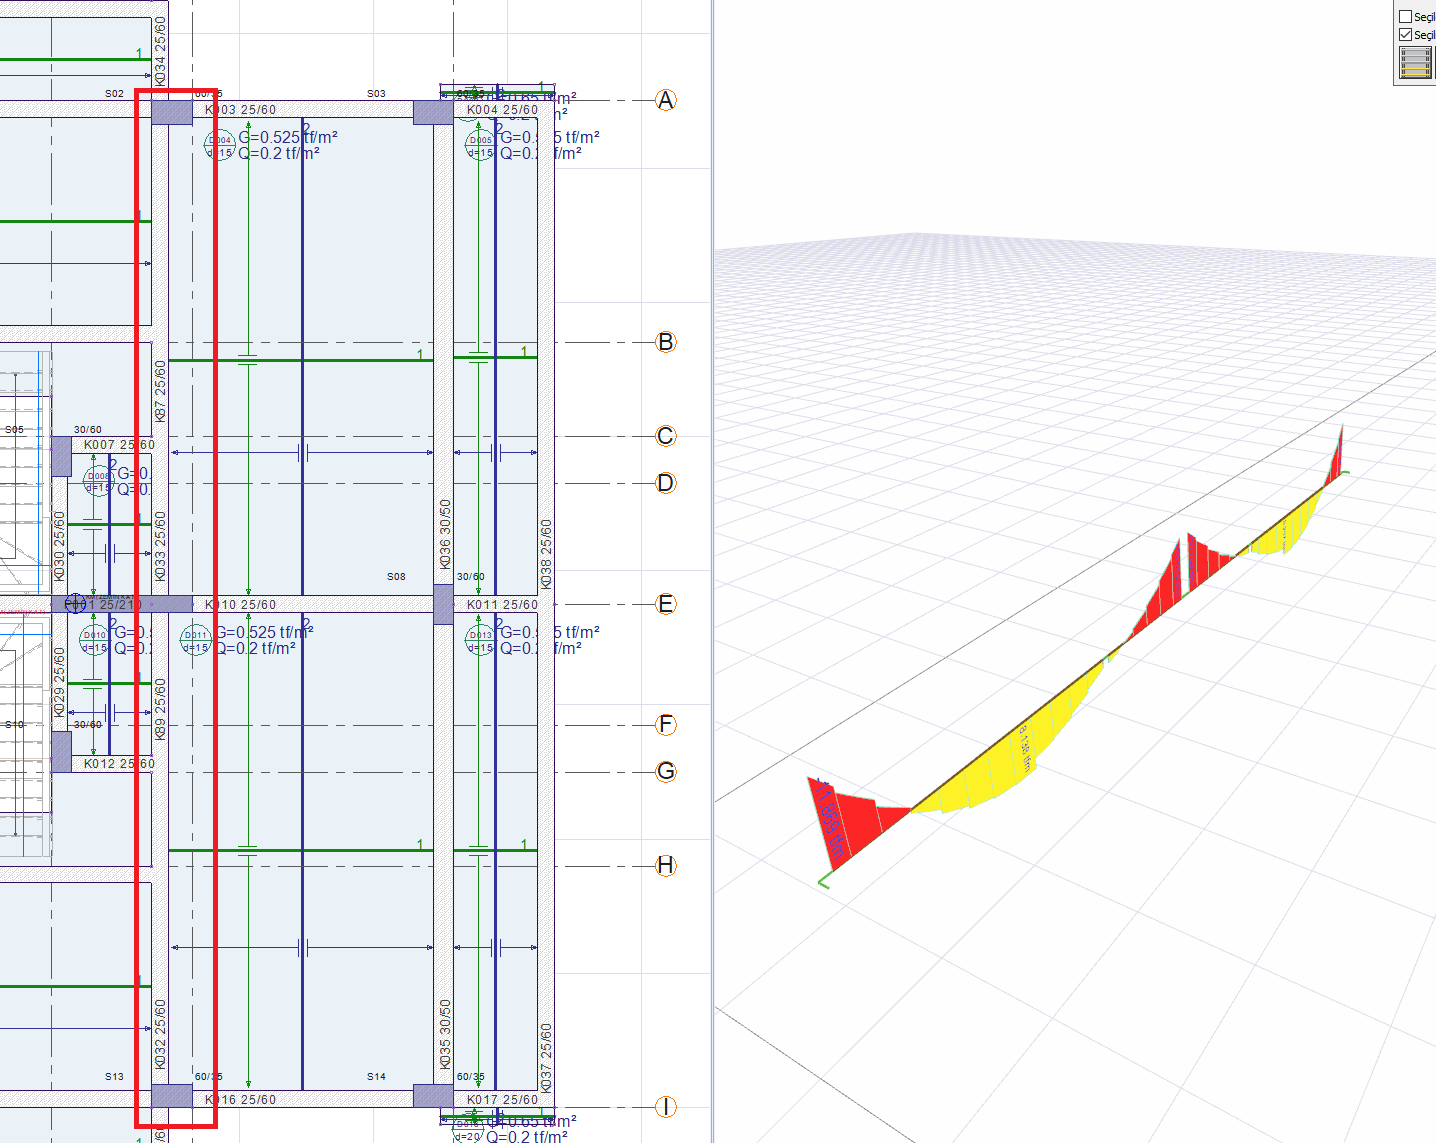Screen dimensions: 1436x1143
Task: Click beam label K010 25/60
Action: tap(240, 605)
